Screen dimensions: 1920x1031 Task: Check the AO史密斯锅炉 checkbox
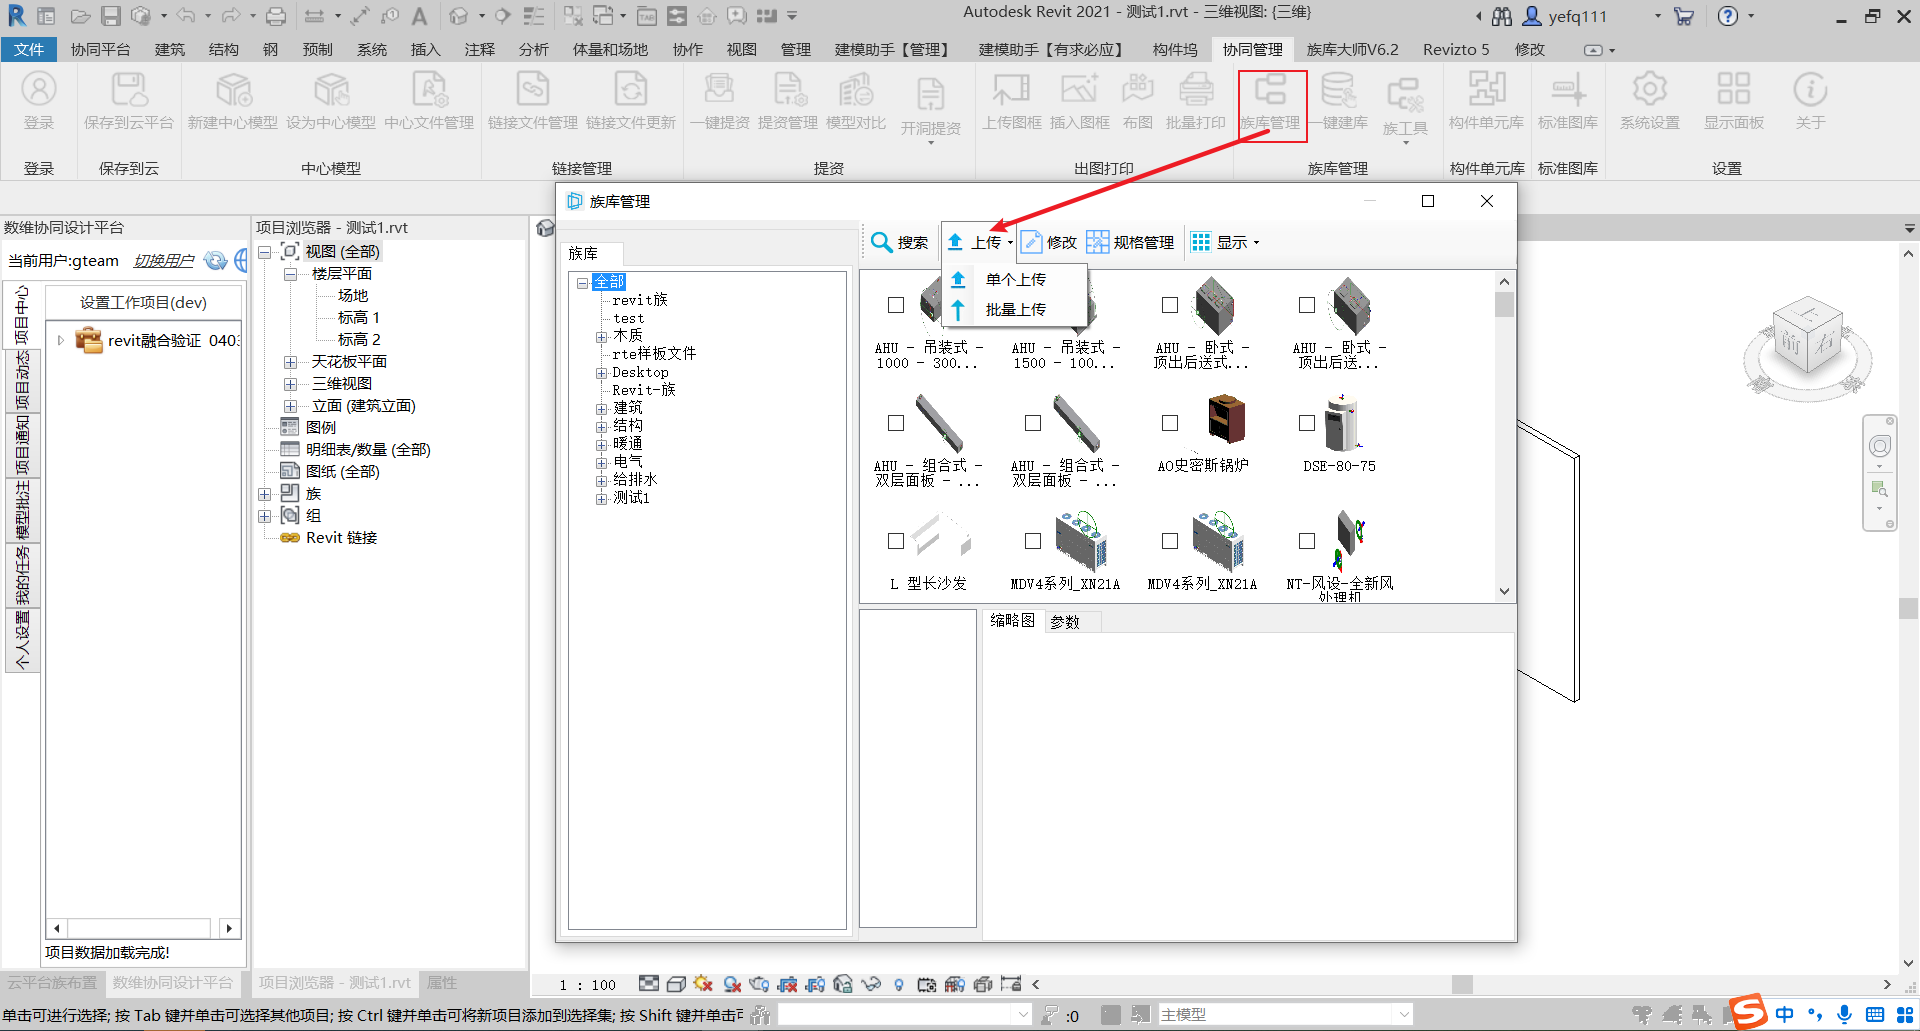tap(1170, 423)
